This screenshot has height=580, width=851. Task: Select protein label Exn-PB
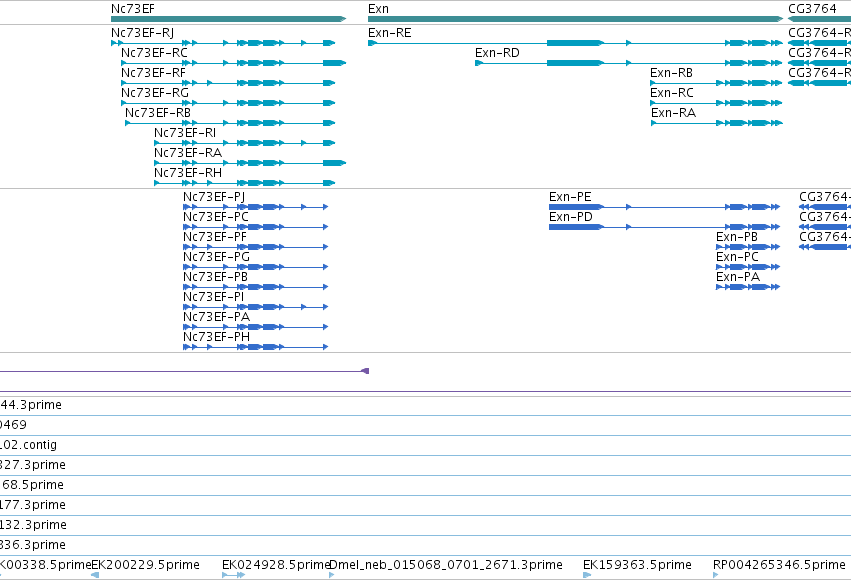pyautogui.click(x=737, y=237)
